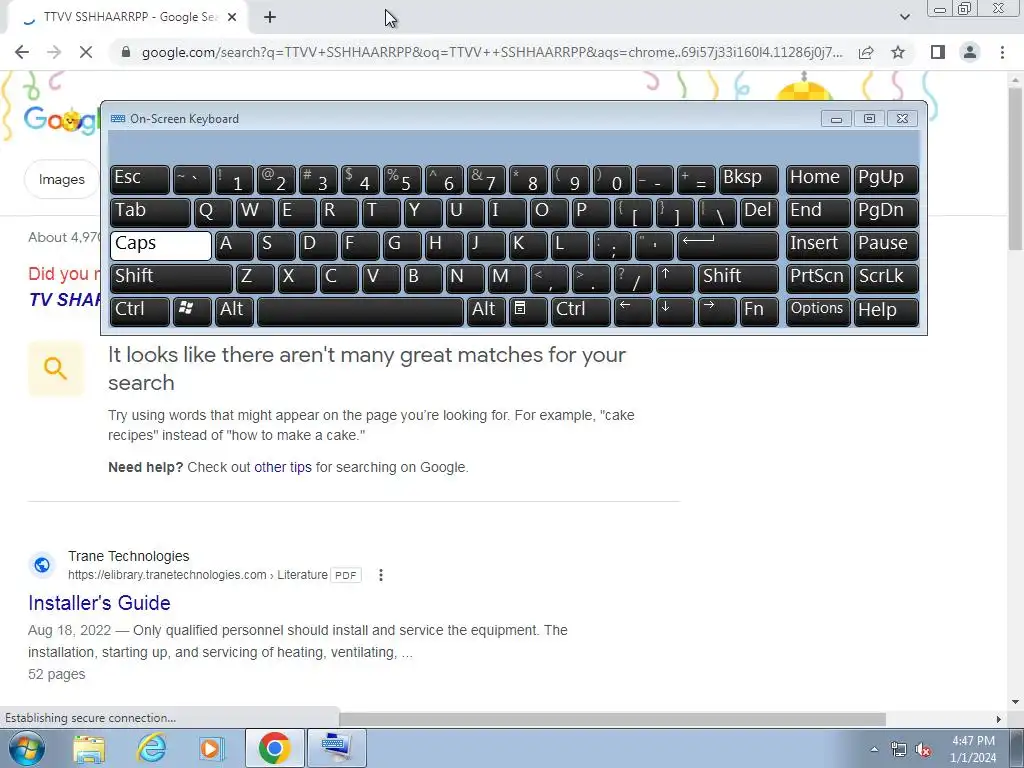
Task: Click the Del key on On-Screen Keyboard
Action: (x=759, y=212)
